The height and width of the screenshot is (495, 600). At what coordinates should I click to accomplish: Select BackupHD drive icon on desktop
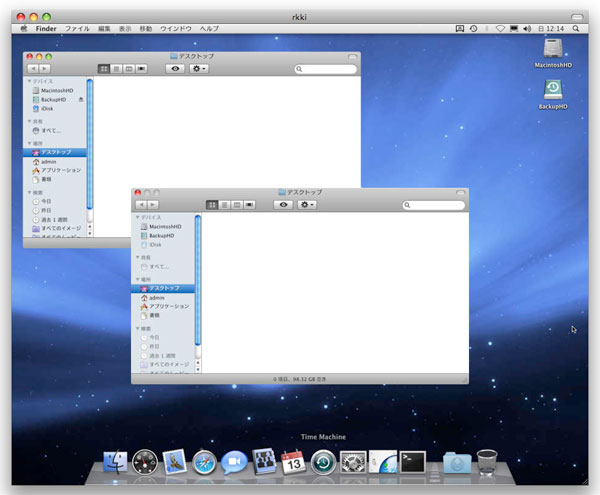pyautogui.click(x=553, y=90)
